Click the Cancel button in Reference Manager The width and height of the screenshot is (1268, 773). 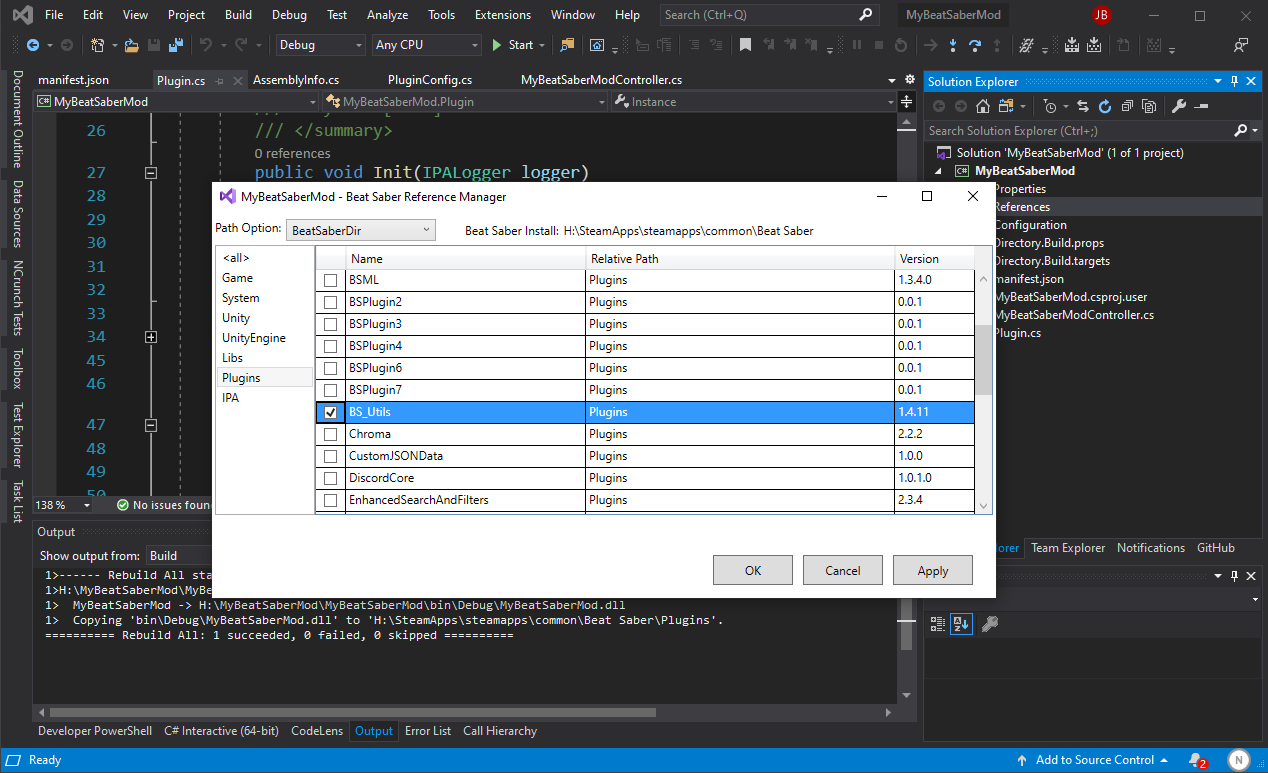(x=843, y=570)
